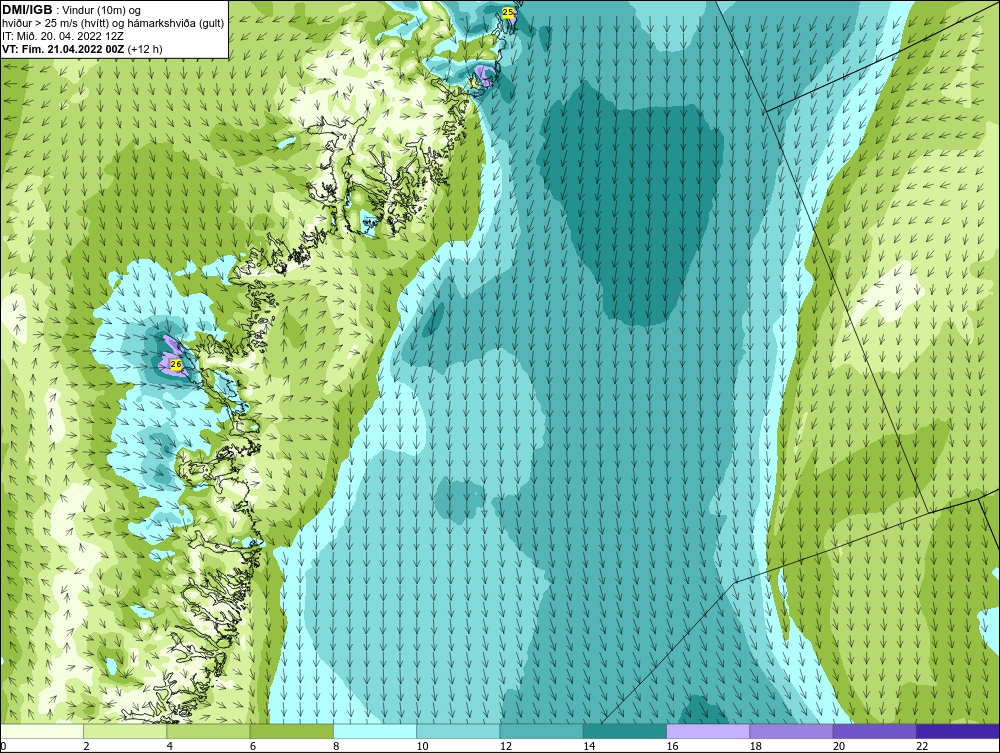Click the 14–16 m/s dark teal swatch
This screenshot has height=753, width=1000.
pyautogui.click(x=625, y=731)
